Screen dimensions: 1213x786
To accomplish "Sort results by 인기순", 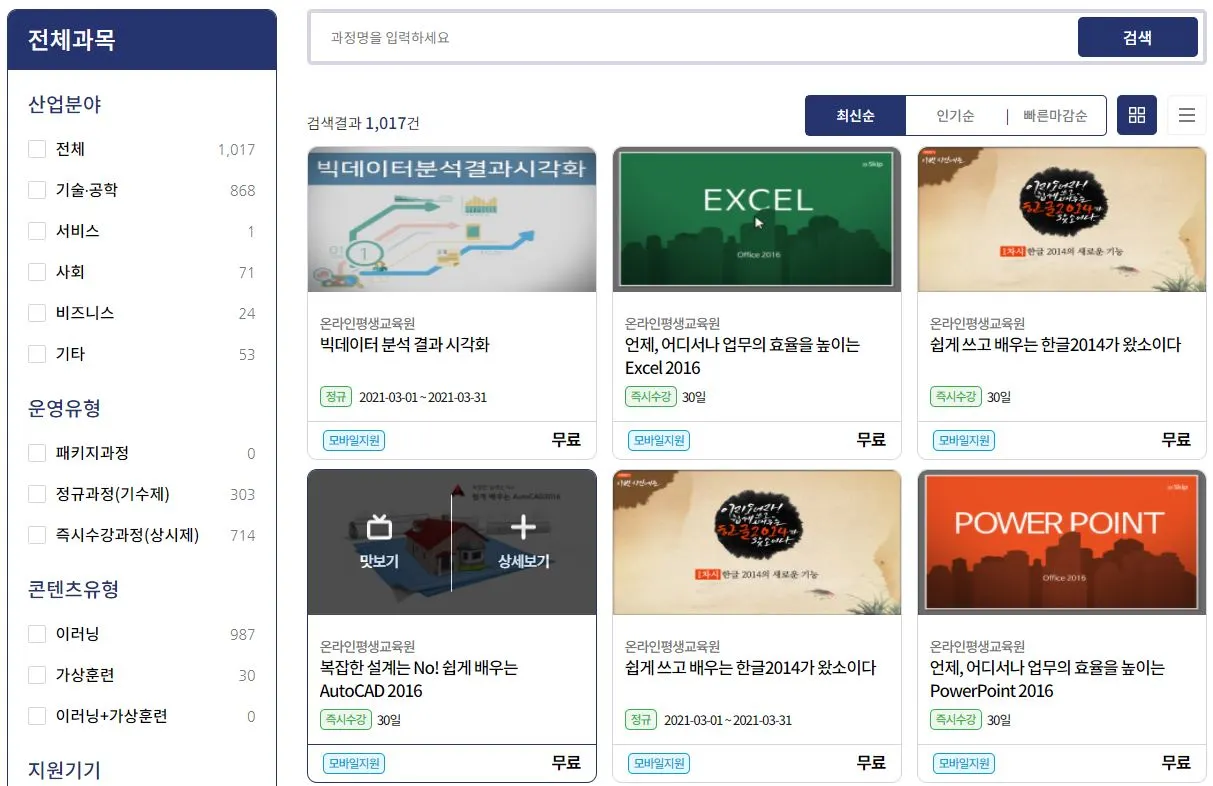I will click(x=955, y=116).
